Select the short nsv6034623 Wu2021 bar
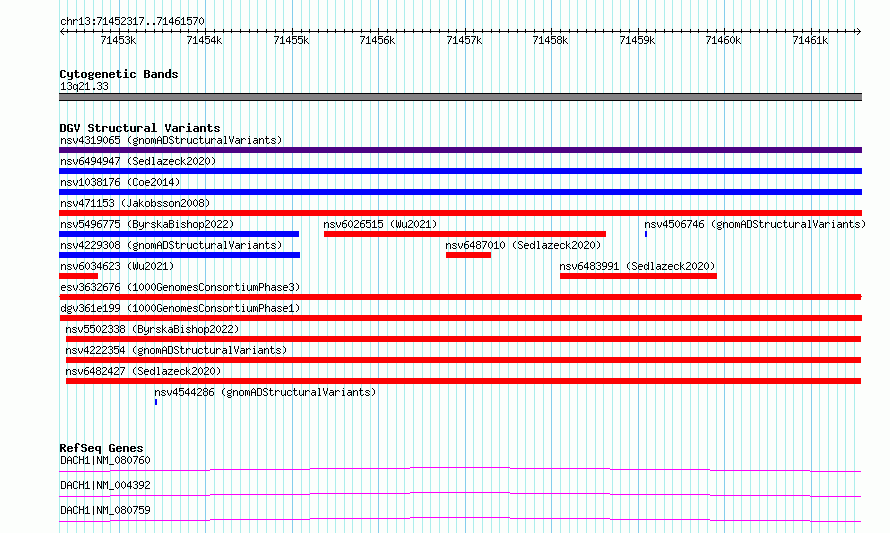 point(78,276)
